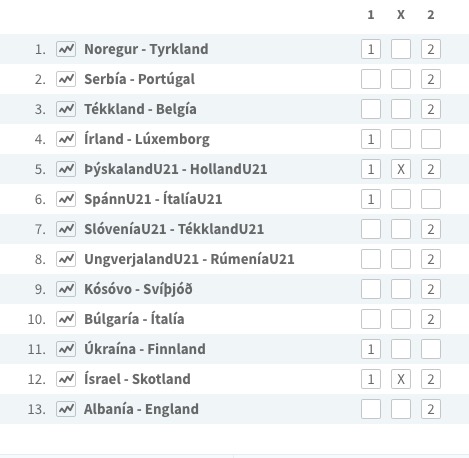Select box 1 for Albanía - England

371,409
